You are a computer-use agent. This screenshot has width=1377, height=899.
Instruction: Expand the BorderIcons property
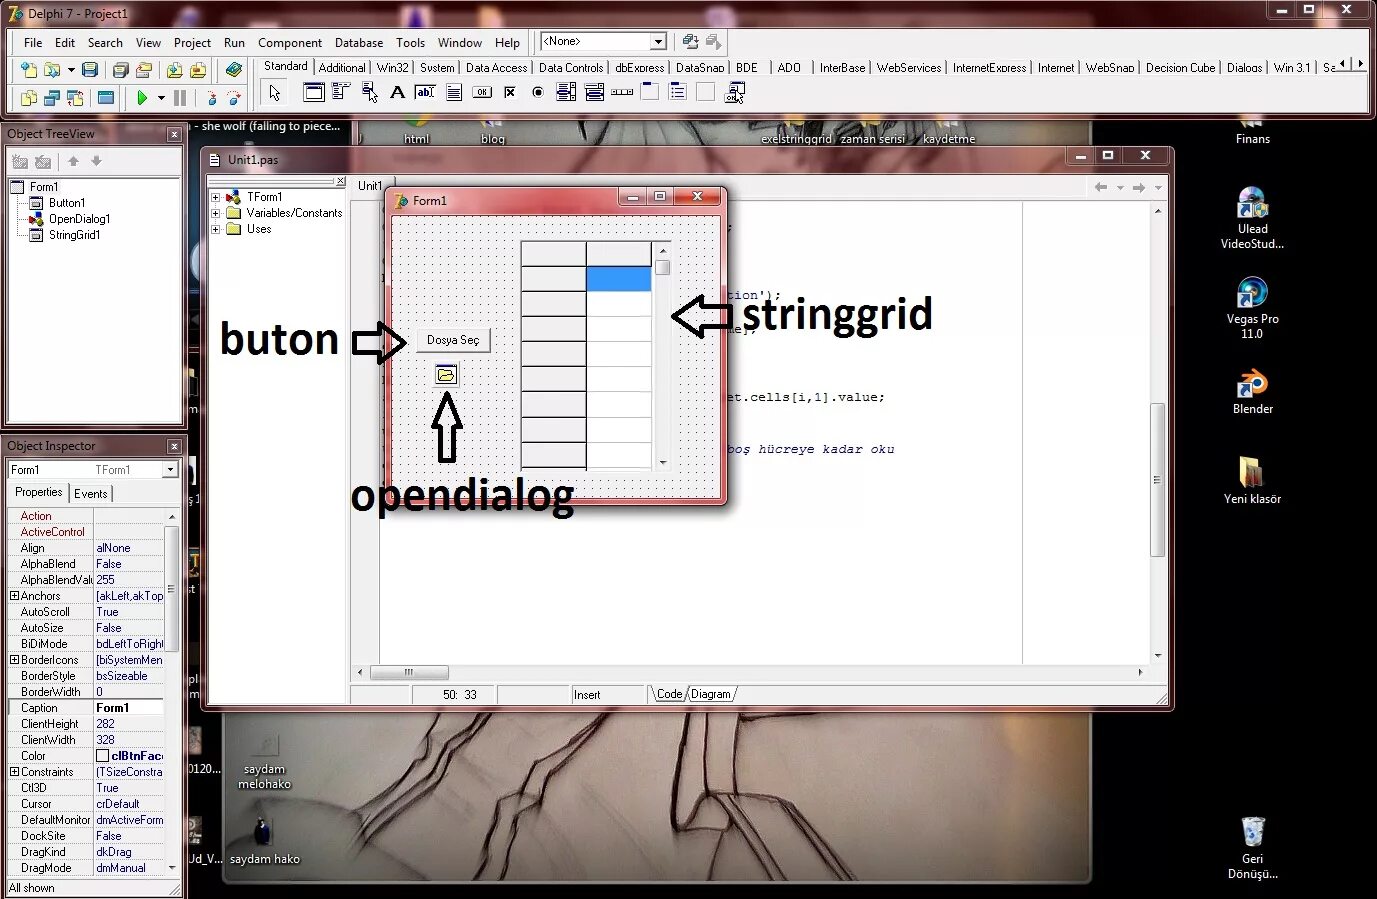tap(15, 660)
